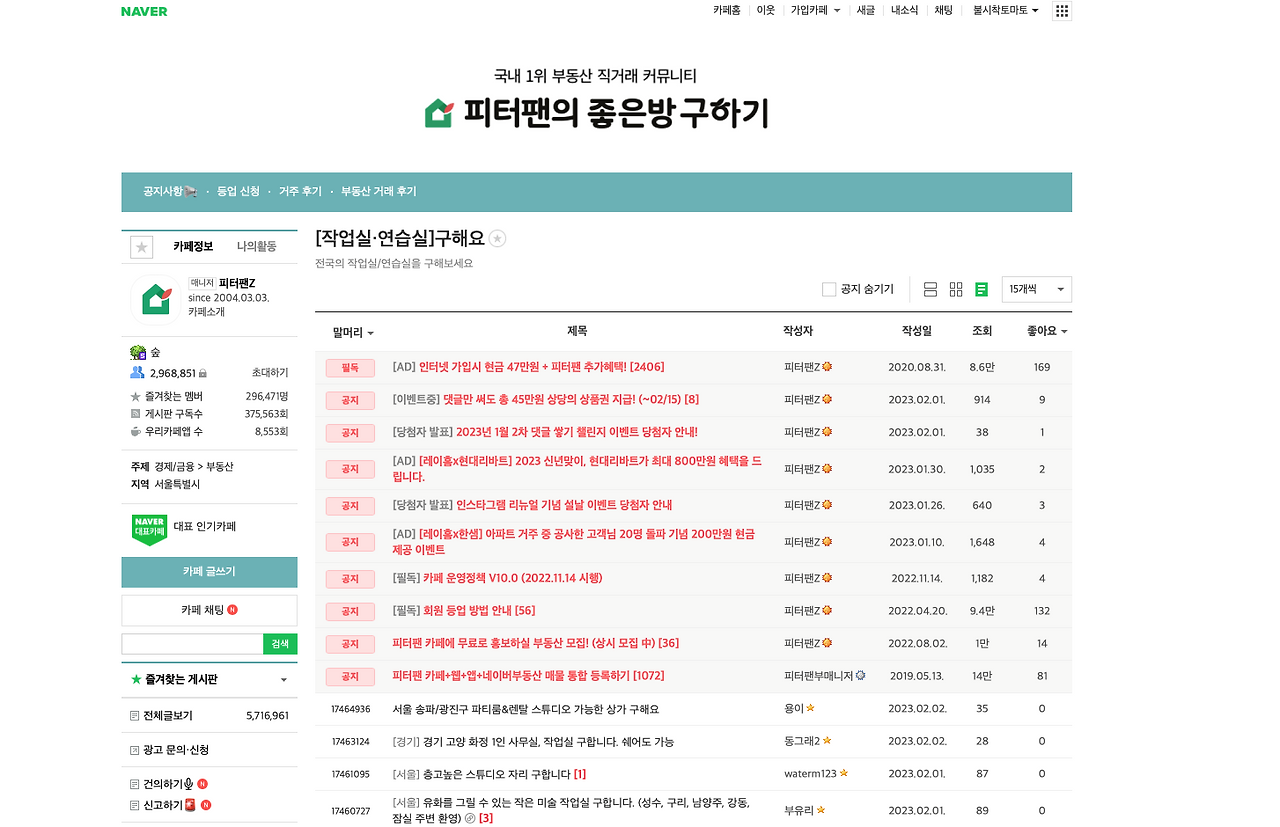Toggle the favorite star next to 작업실·연습실 구해요
Viewport: 1280px width, 827px height.
coord(497,238)
